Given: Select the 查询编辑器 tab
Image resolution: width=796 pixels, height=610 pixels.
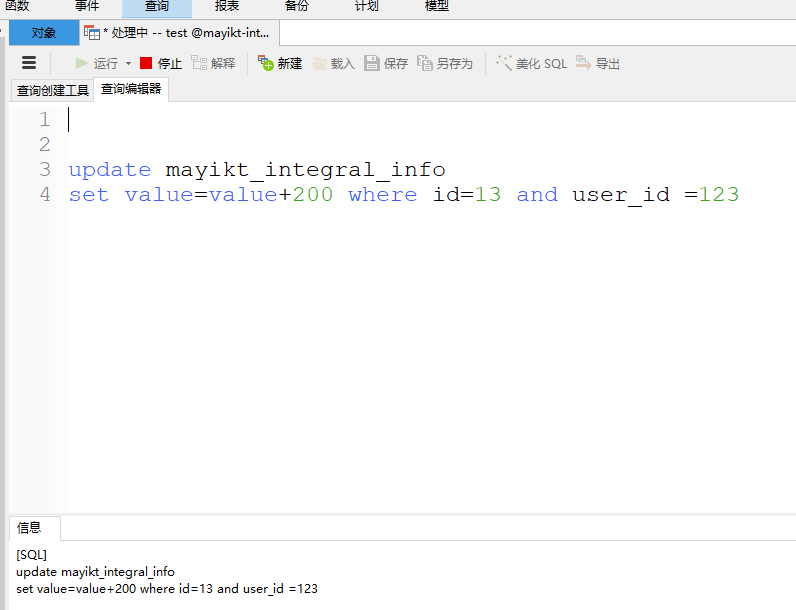Looking at the screenshot, I should [x=131, y=89].
